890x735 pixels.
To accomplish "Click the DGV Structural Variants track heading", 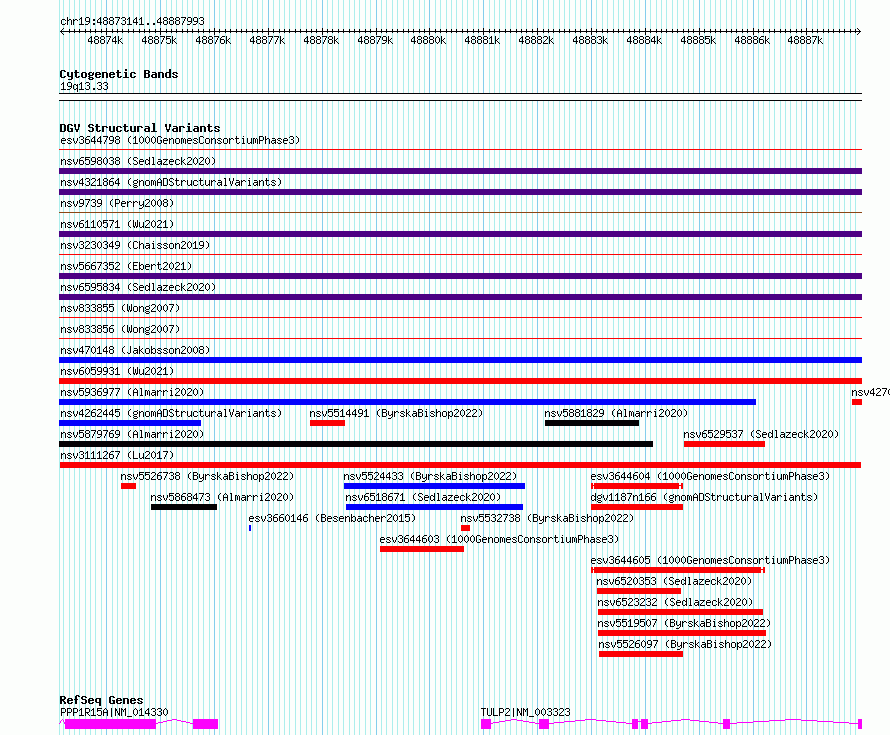I will 140,128.
